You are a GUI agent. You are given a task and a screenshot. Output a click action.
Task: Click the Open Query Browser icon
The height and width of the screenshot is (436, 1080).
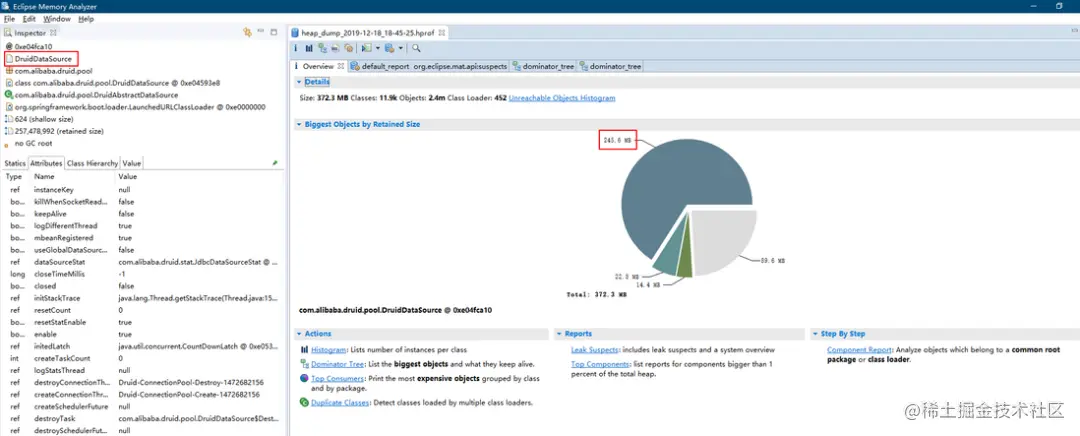(389, 48)
